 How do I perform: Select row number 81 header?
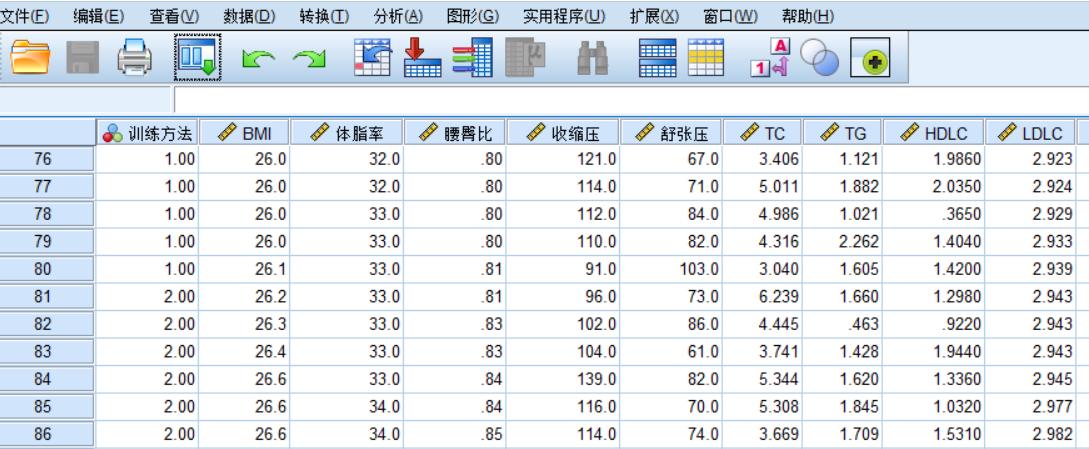pos(47,297)
